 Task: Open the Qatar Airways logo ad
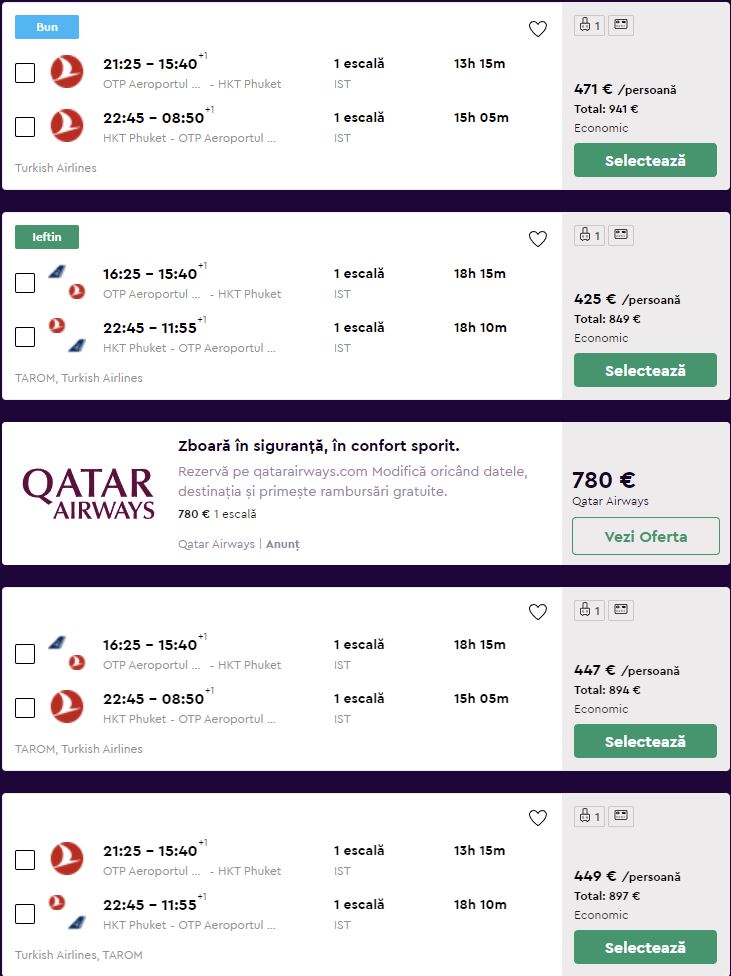point(88,494)
